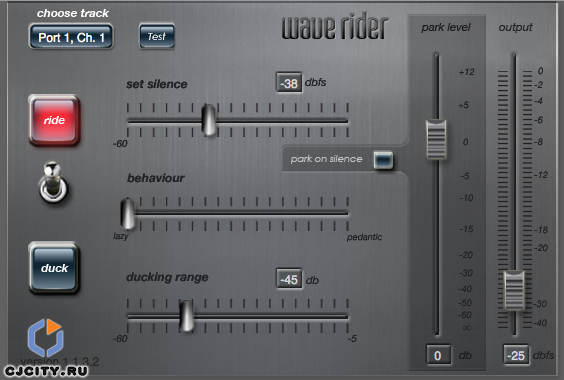Click the park level heading
Viewport: 564px width, 380px height.
[446, 27]
